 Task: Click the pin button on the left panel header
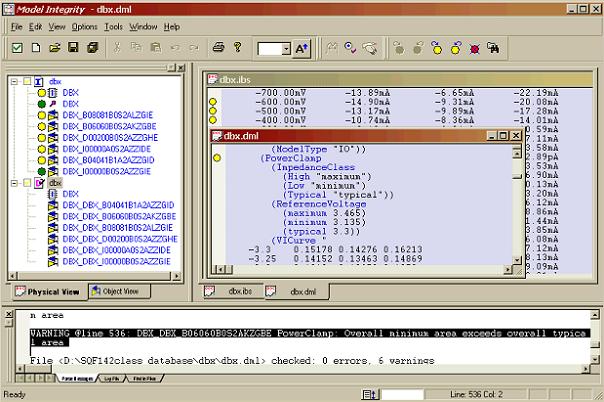click(172, 68)
